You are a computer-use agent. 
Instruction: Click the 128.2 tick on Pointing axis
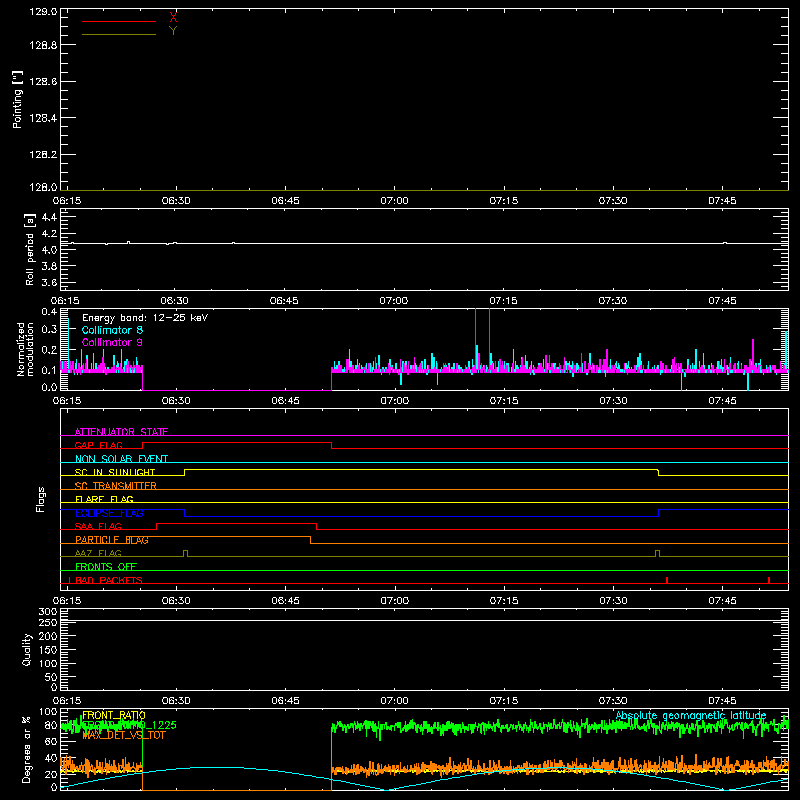[x=43, y=155]
